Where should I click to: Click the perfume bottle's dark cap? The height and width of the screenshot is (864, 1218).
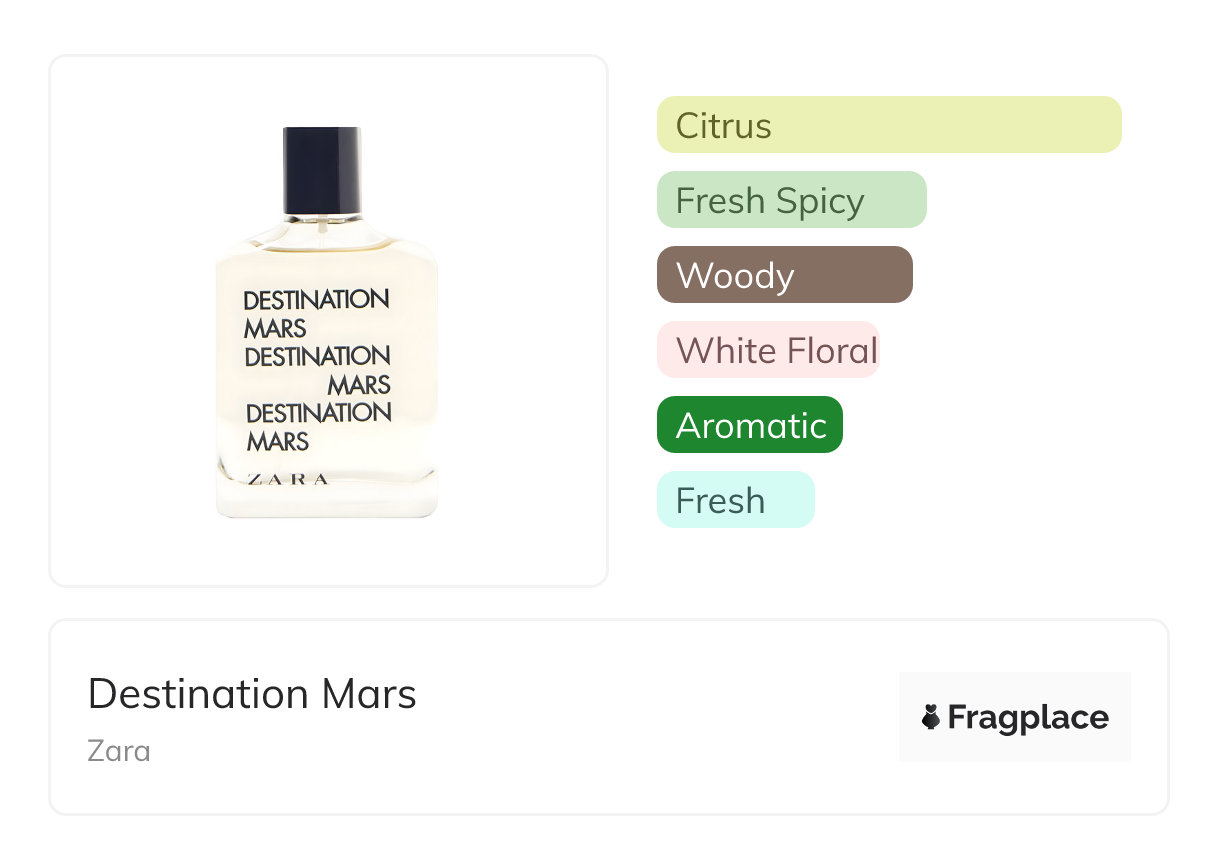click(x=322, y=168)
